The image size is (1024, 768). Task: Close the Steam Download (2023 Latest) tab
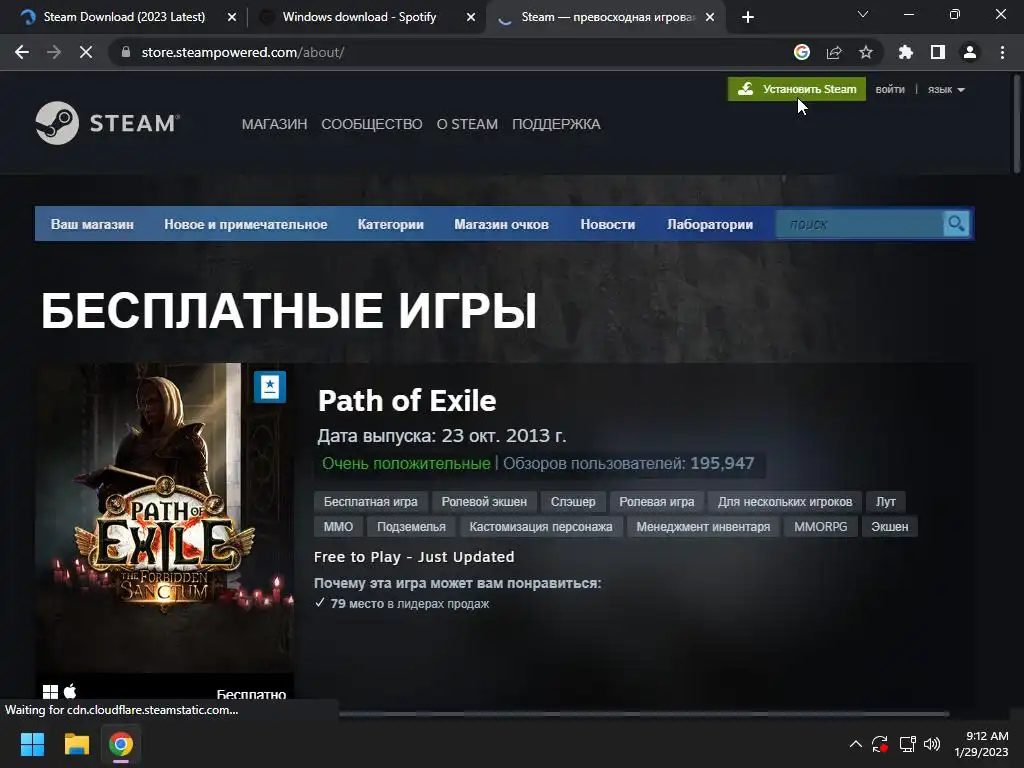pyautogui.click(x=232, y=17)
